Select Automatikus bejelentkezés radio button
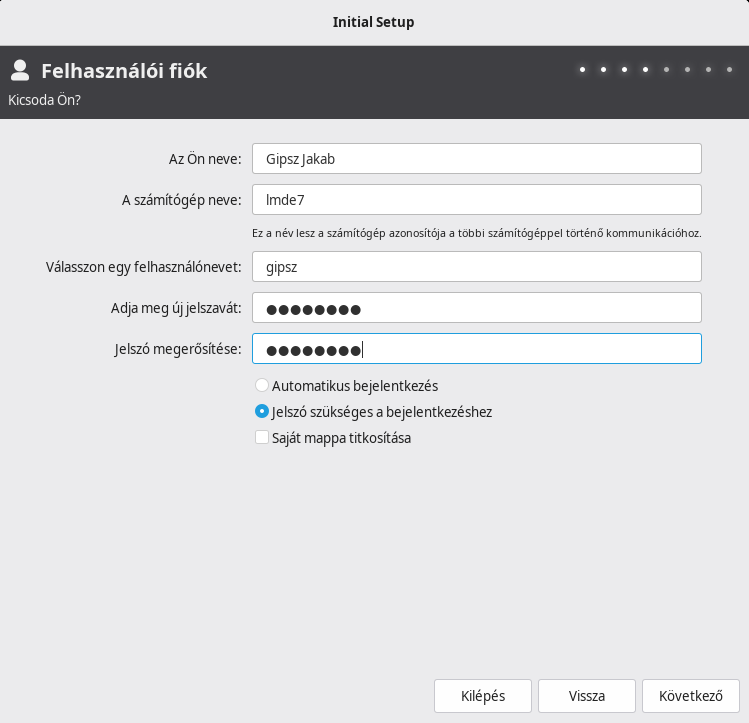Viewport: 749px width, 723px height. pos(262,385)
